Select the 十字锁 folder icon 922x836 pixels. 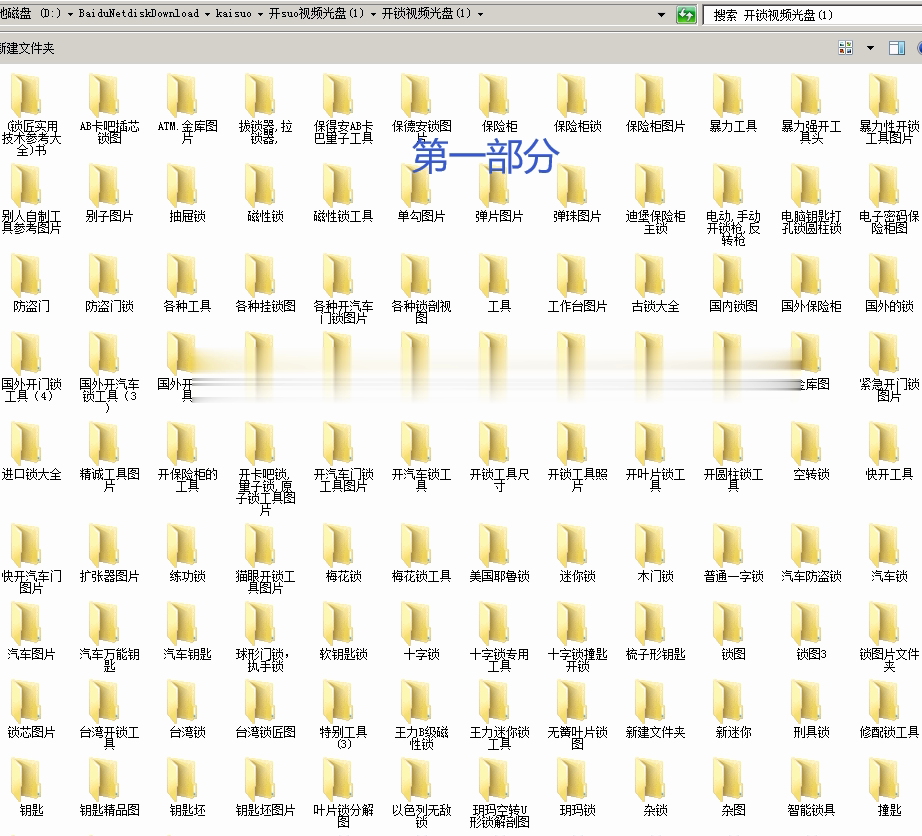(x=416, y=624)
